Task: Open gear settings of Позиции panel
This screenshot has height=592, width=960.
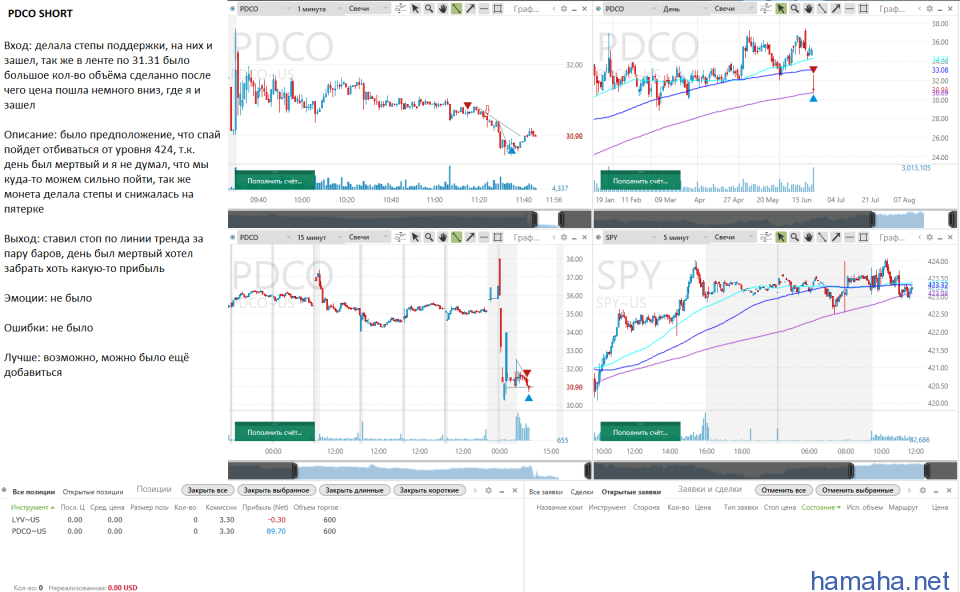Action: pyautogui.click(x=488, y=490)
